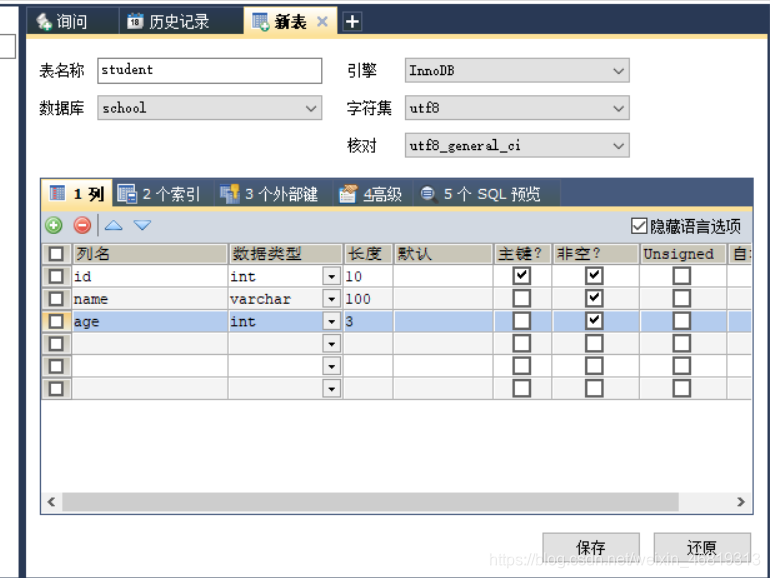Select the 1 列 tab

pos(78,194)
